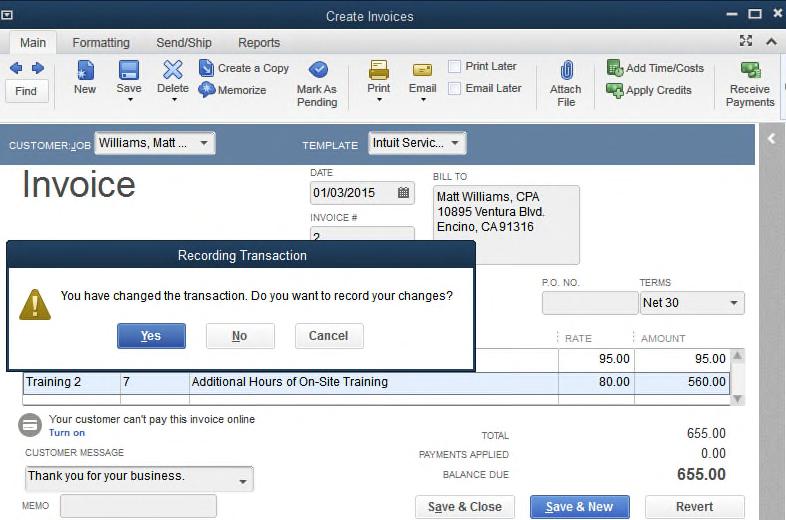Open Apply Credits
Viewport: 786px width, 520px height.
click(x=649, y=90)
